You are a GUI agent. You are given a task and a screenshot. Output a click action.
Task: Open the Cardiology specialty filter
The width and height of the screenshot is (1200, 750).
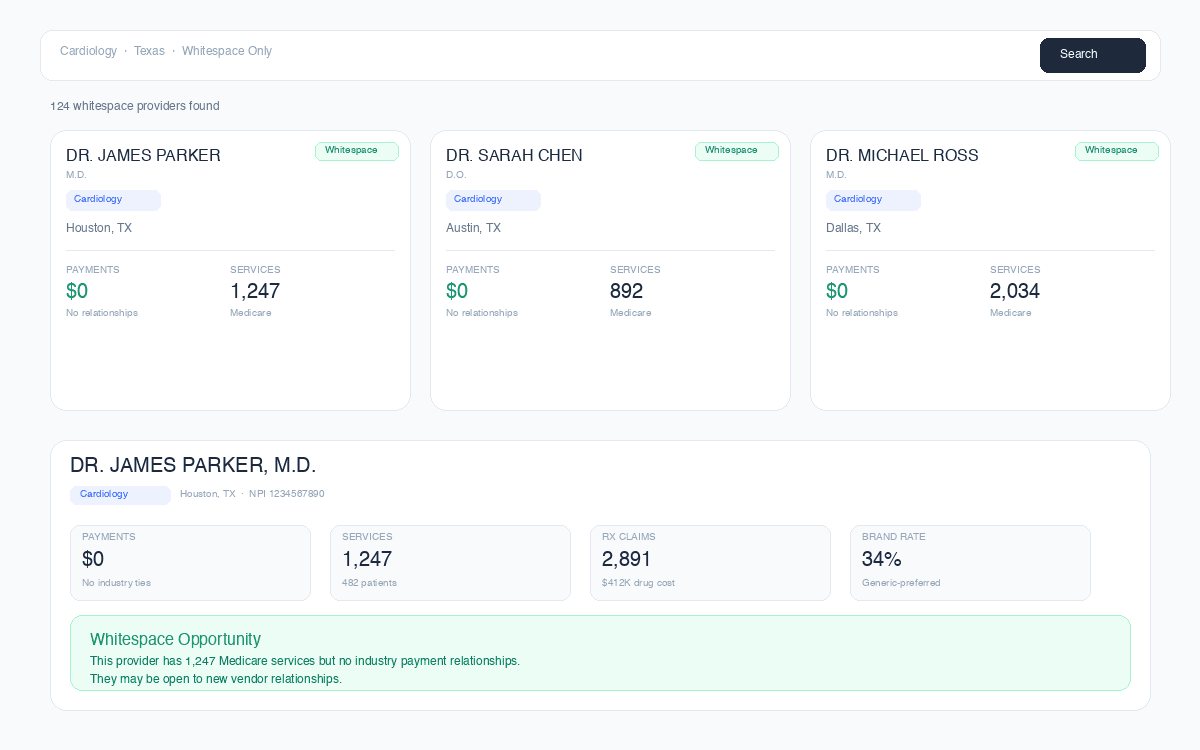(88, 51)
